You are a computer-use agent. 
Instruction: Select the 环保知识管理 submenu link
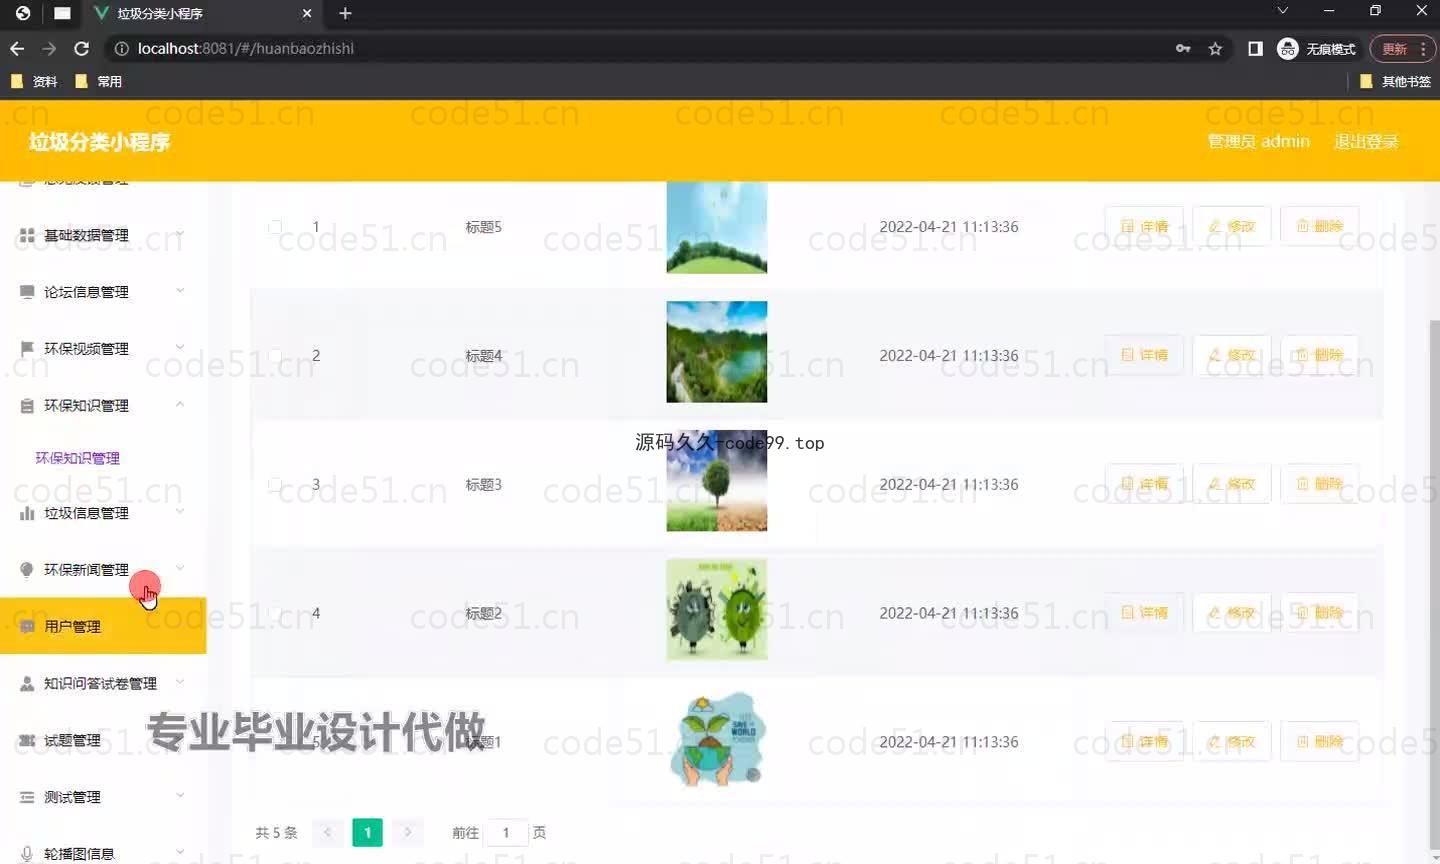click(78, 458)
